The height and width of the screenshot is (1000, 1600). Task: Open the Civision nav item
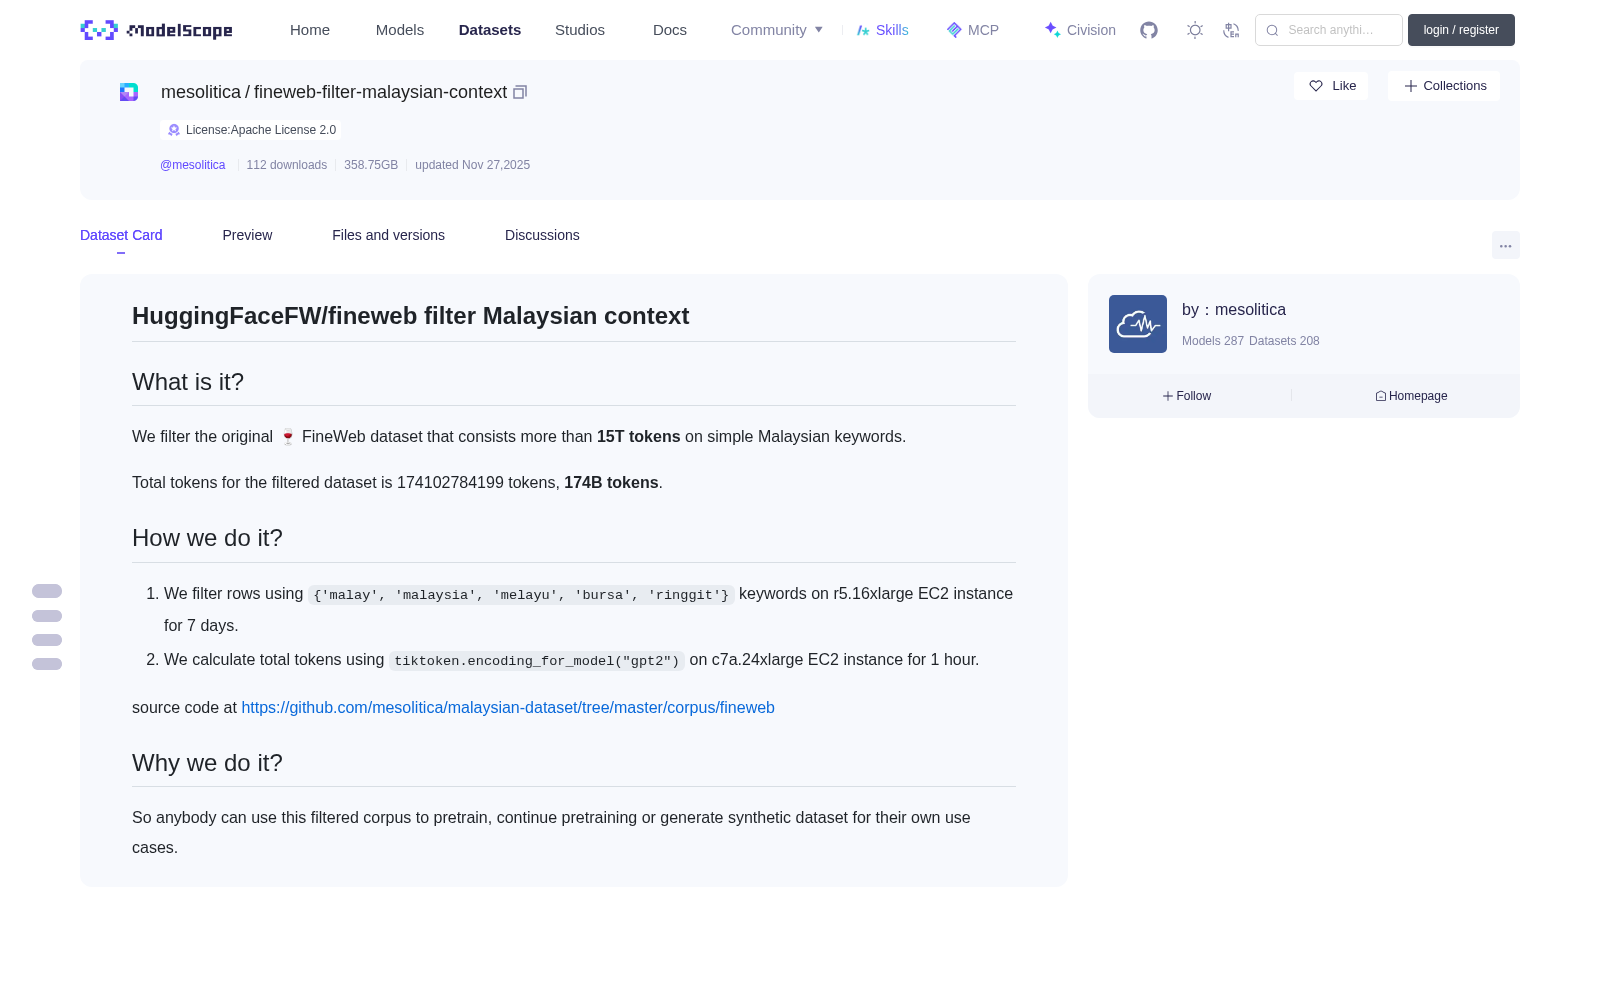(x=1080, y=30)
